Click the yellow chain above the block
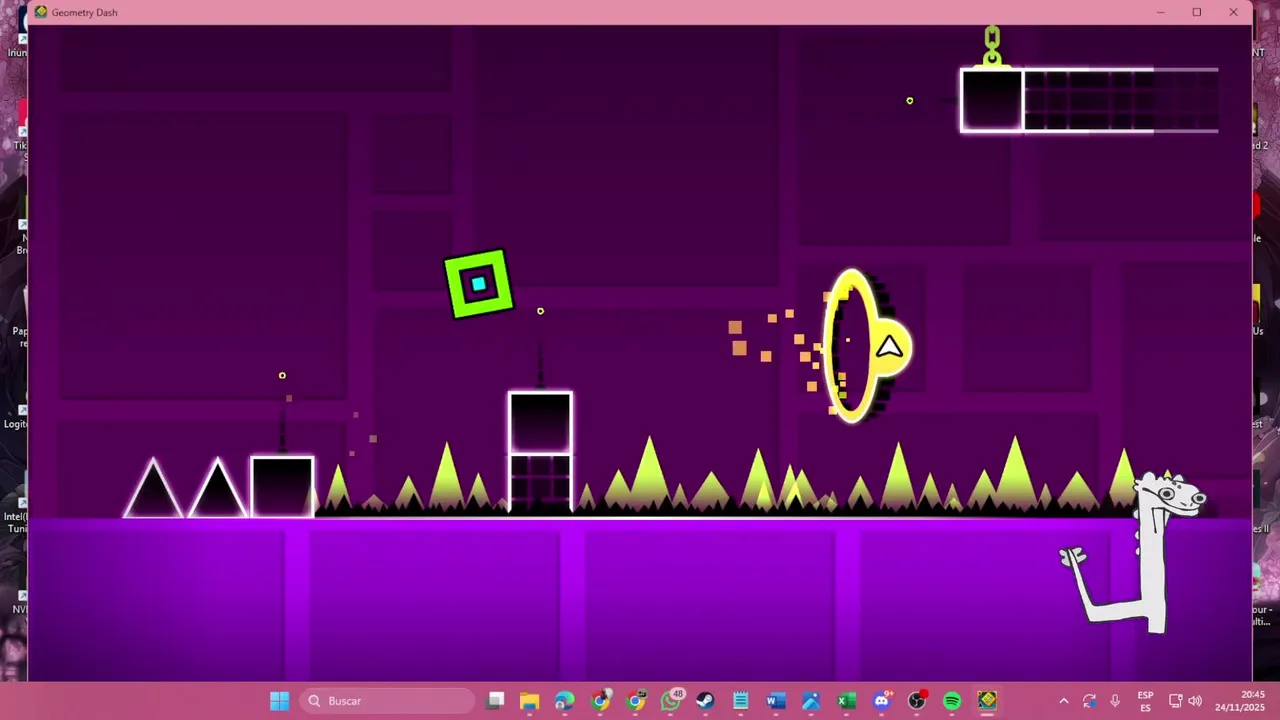The width and height of the screenshot is (1280, 720). (x=992, y=47)
